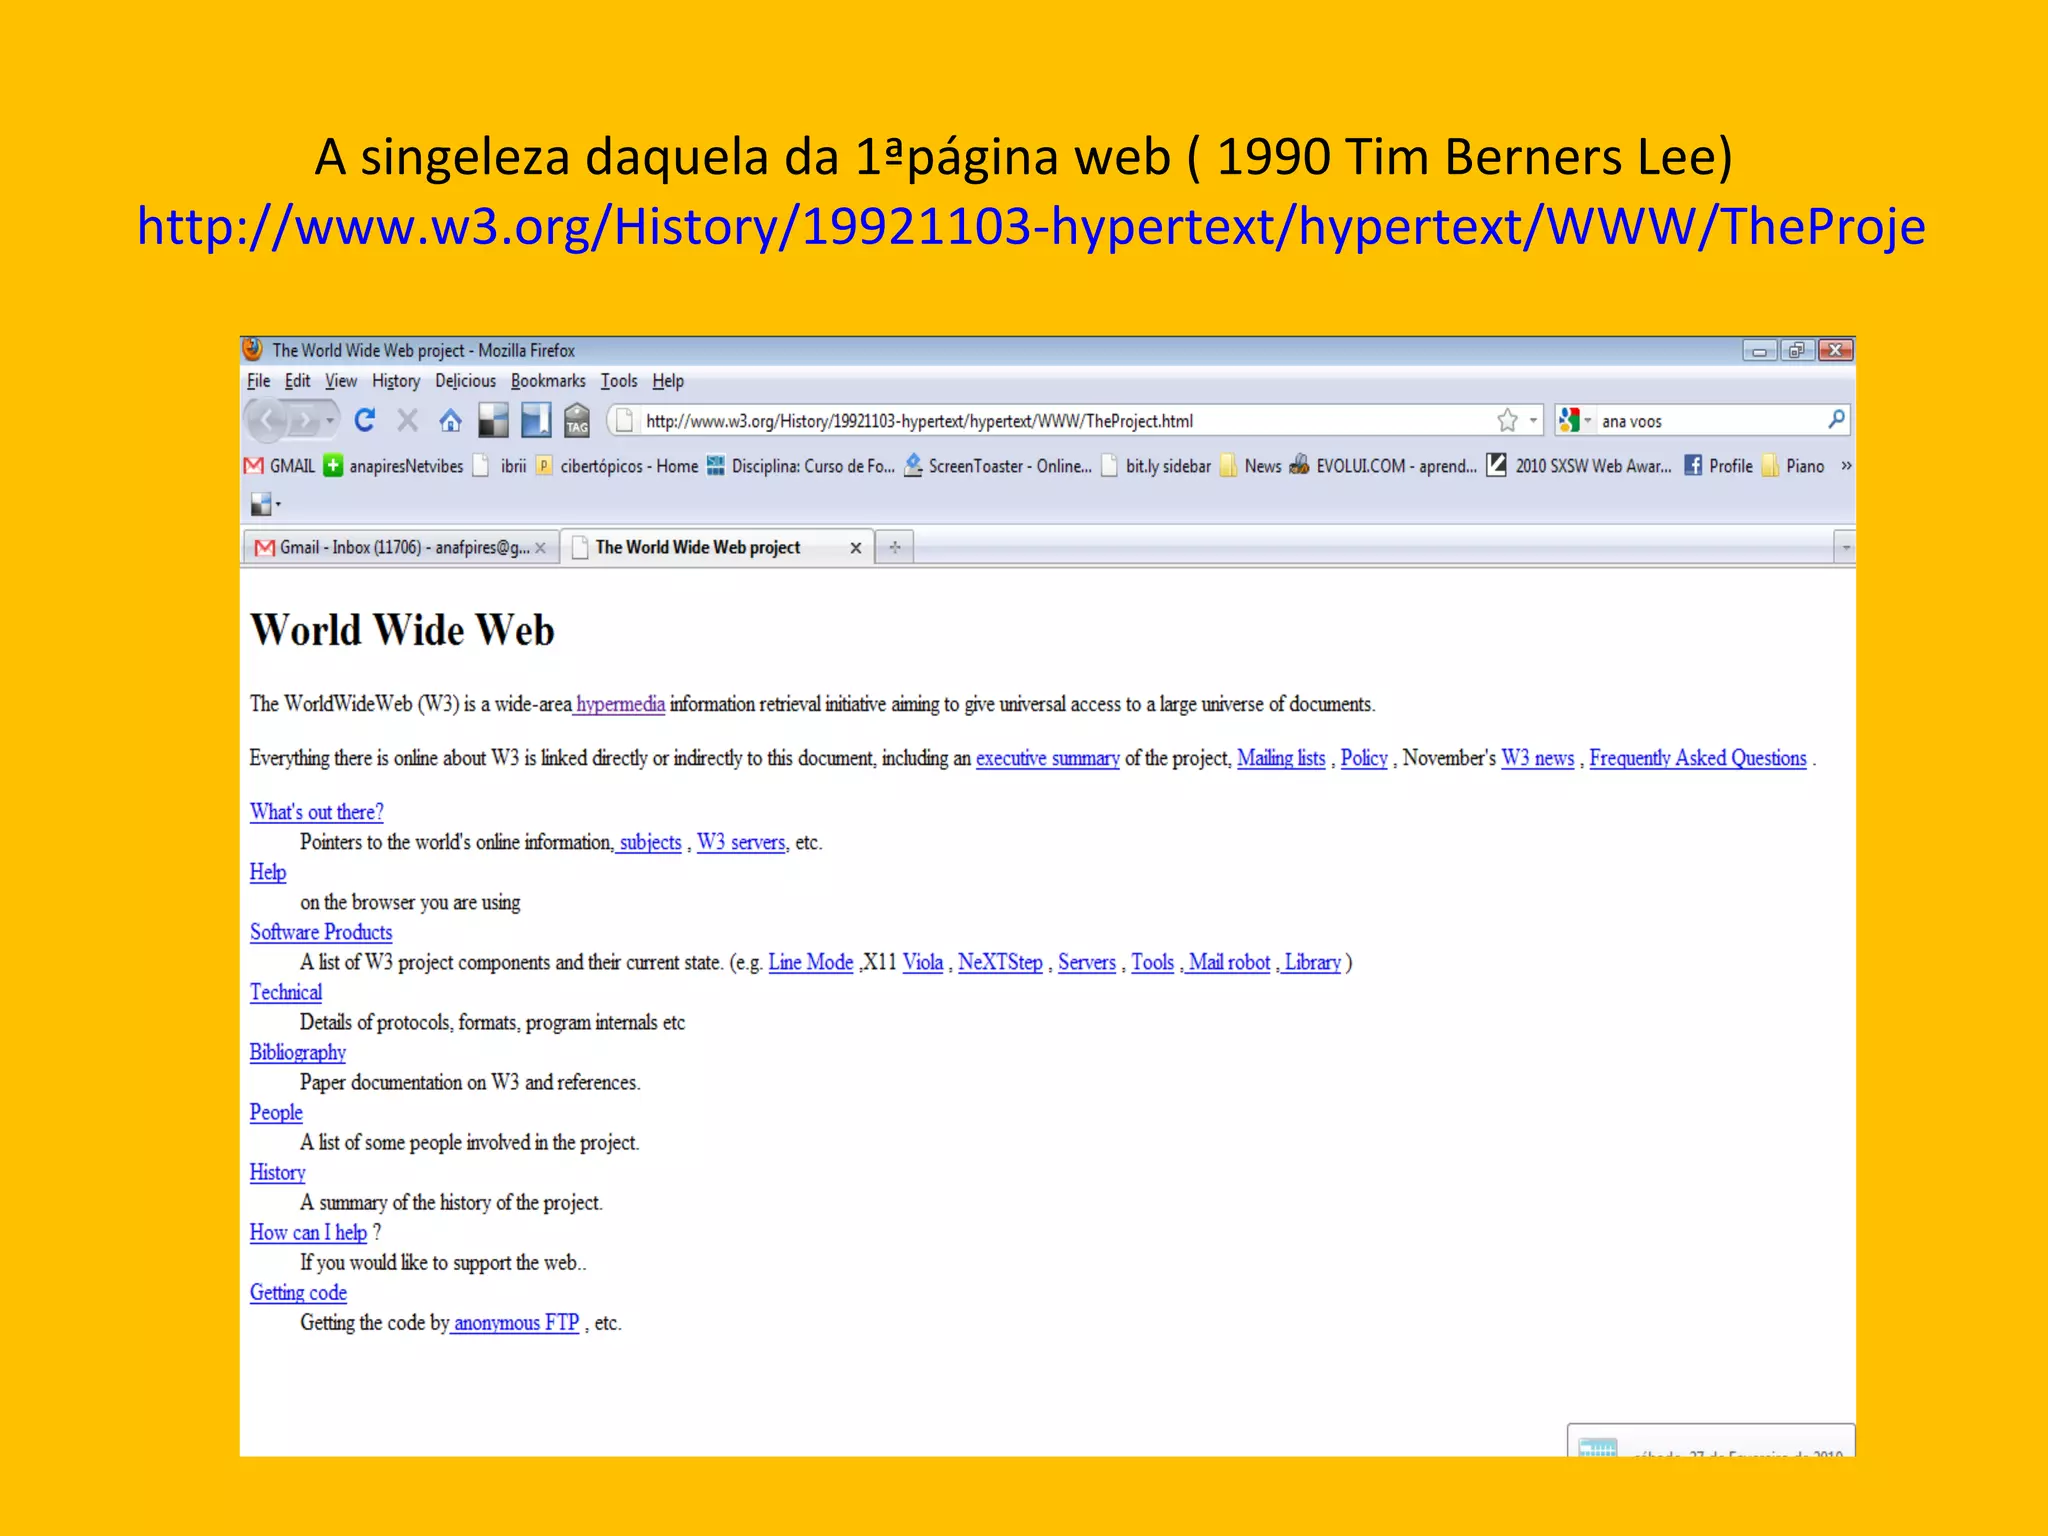Reload the current page
The width and height of the screenshot is (2048, 1536).
365,421
